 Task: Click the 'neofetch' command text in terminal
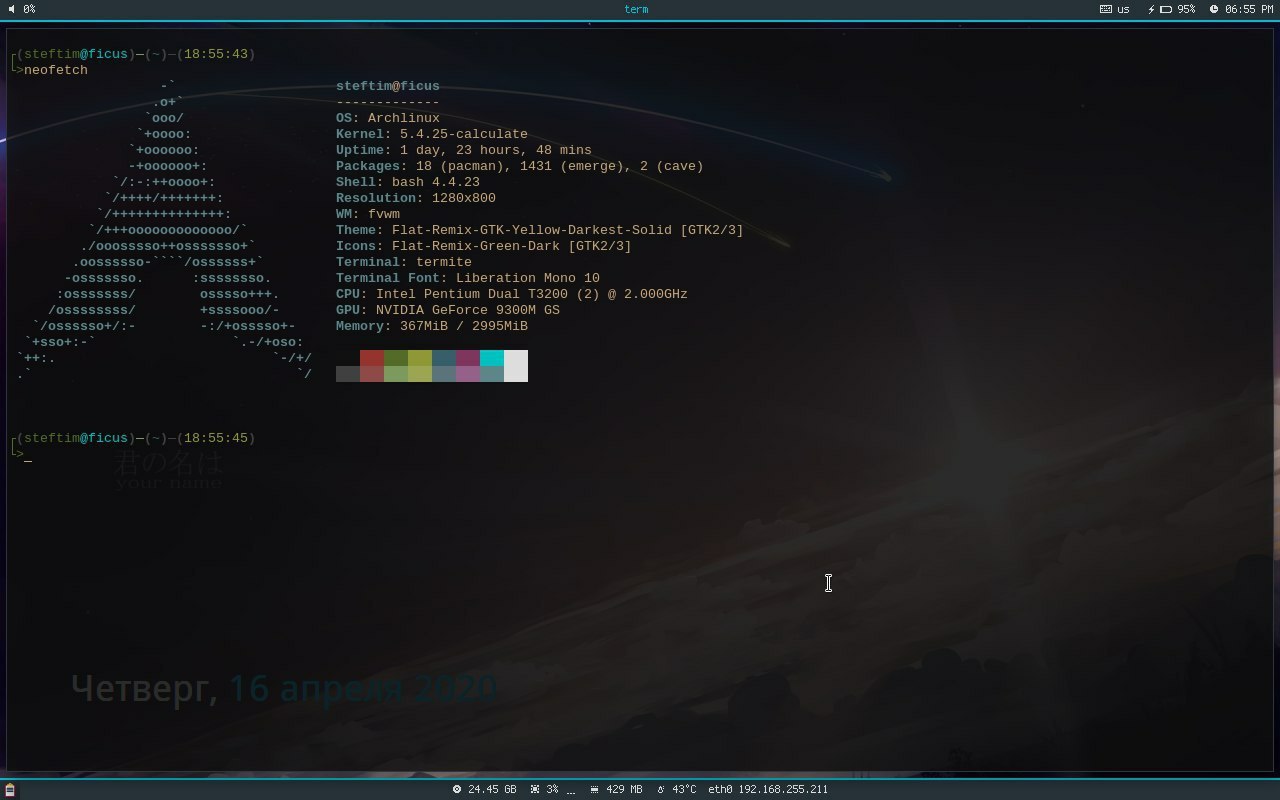[x=56, y=70]
